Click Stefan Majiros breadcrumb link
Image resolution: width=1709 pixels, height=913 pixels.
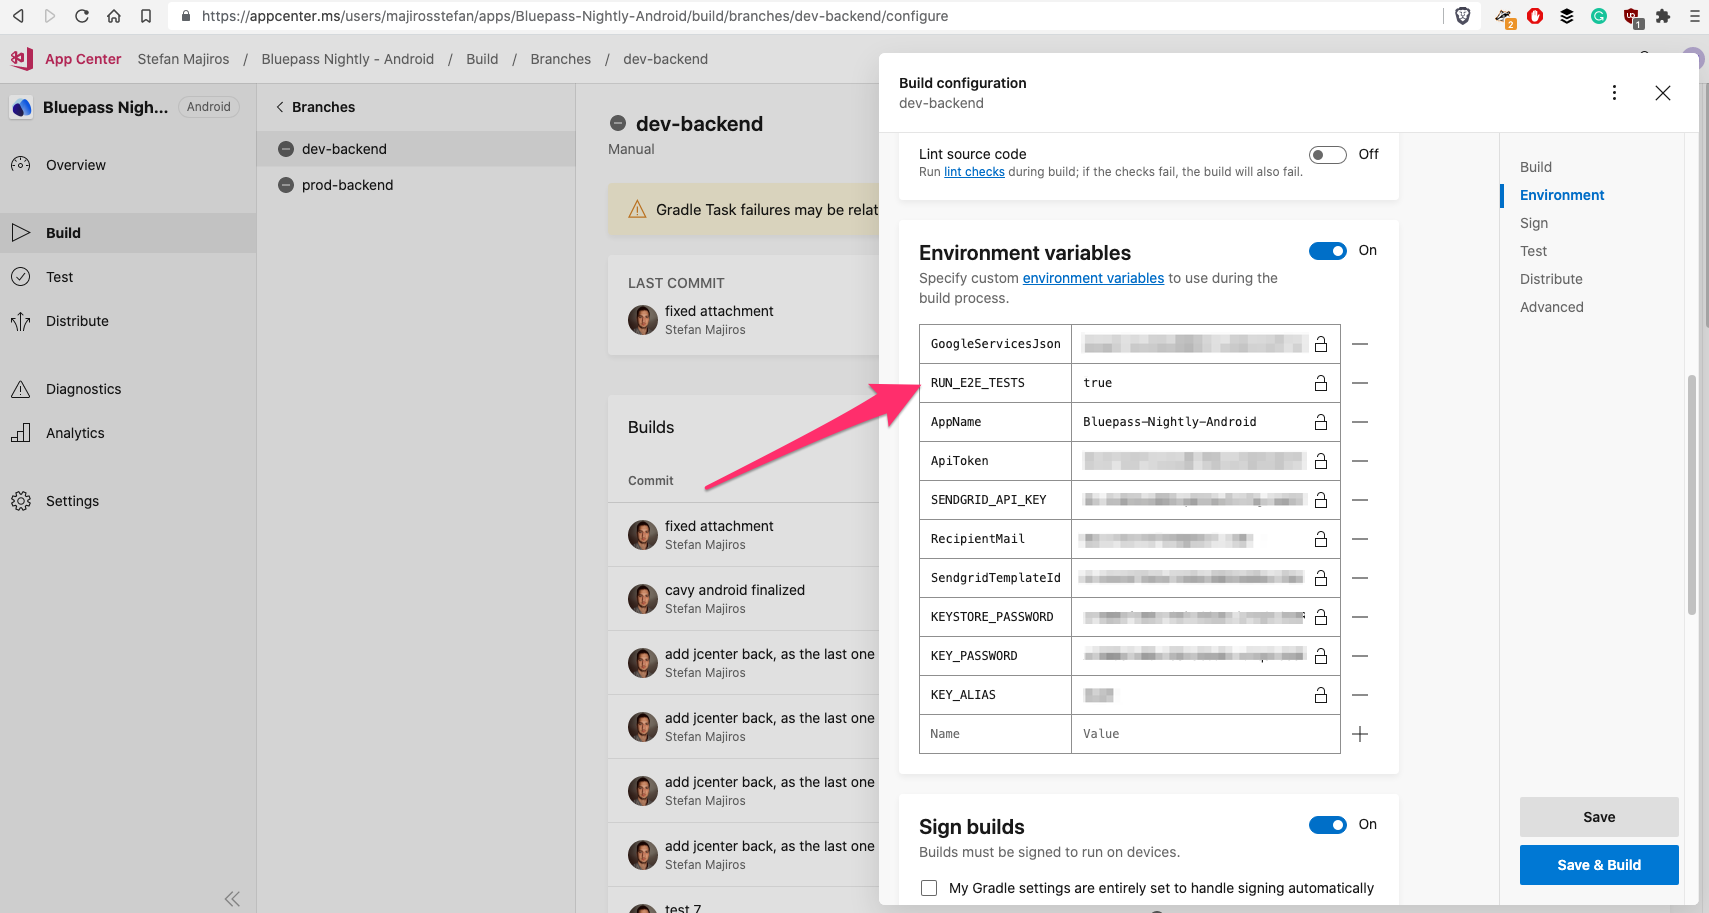(183, 59)
